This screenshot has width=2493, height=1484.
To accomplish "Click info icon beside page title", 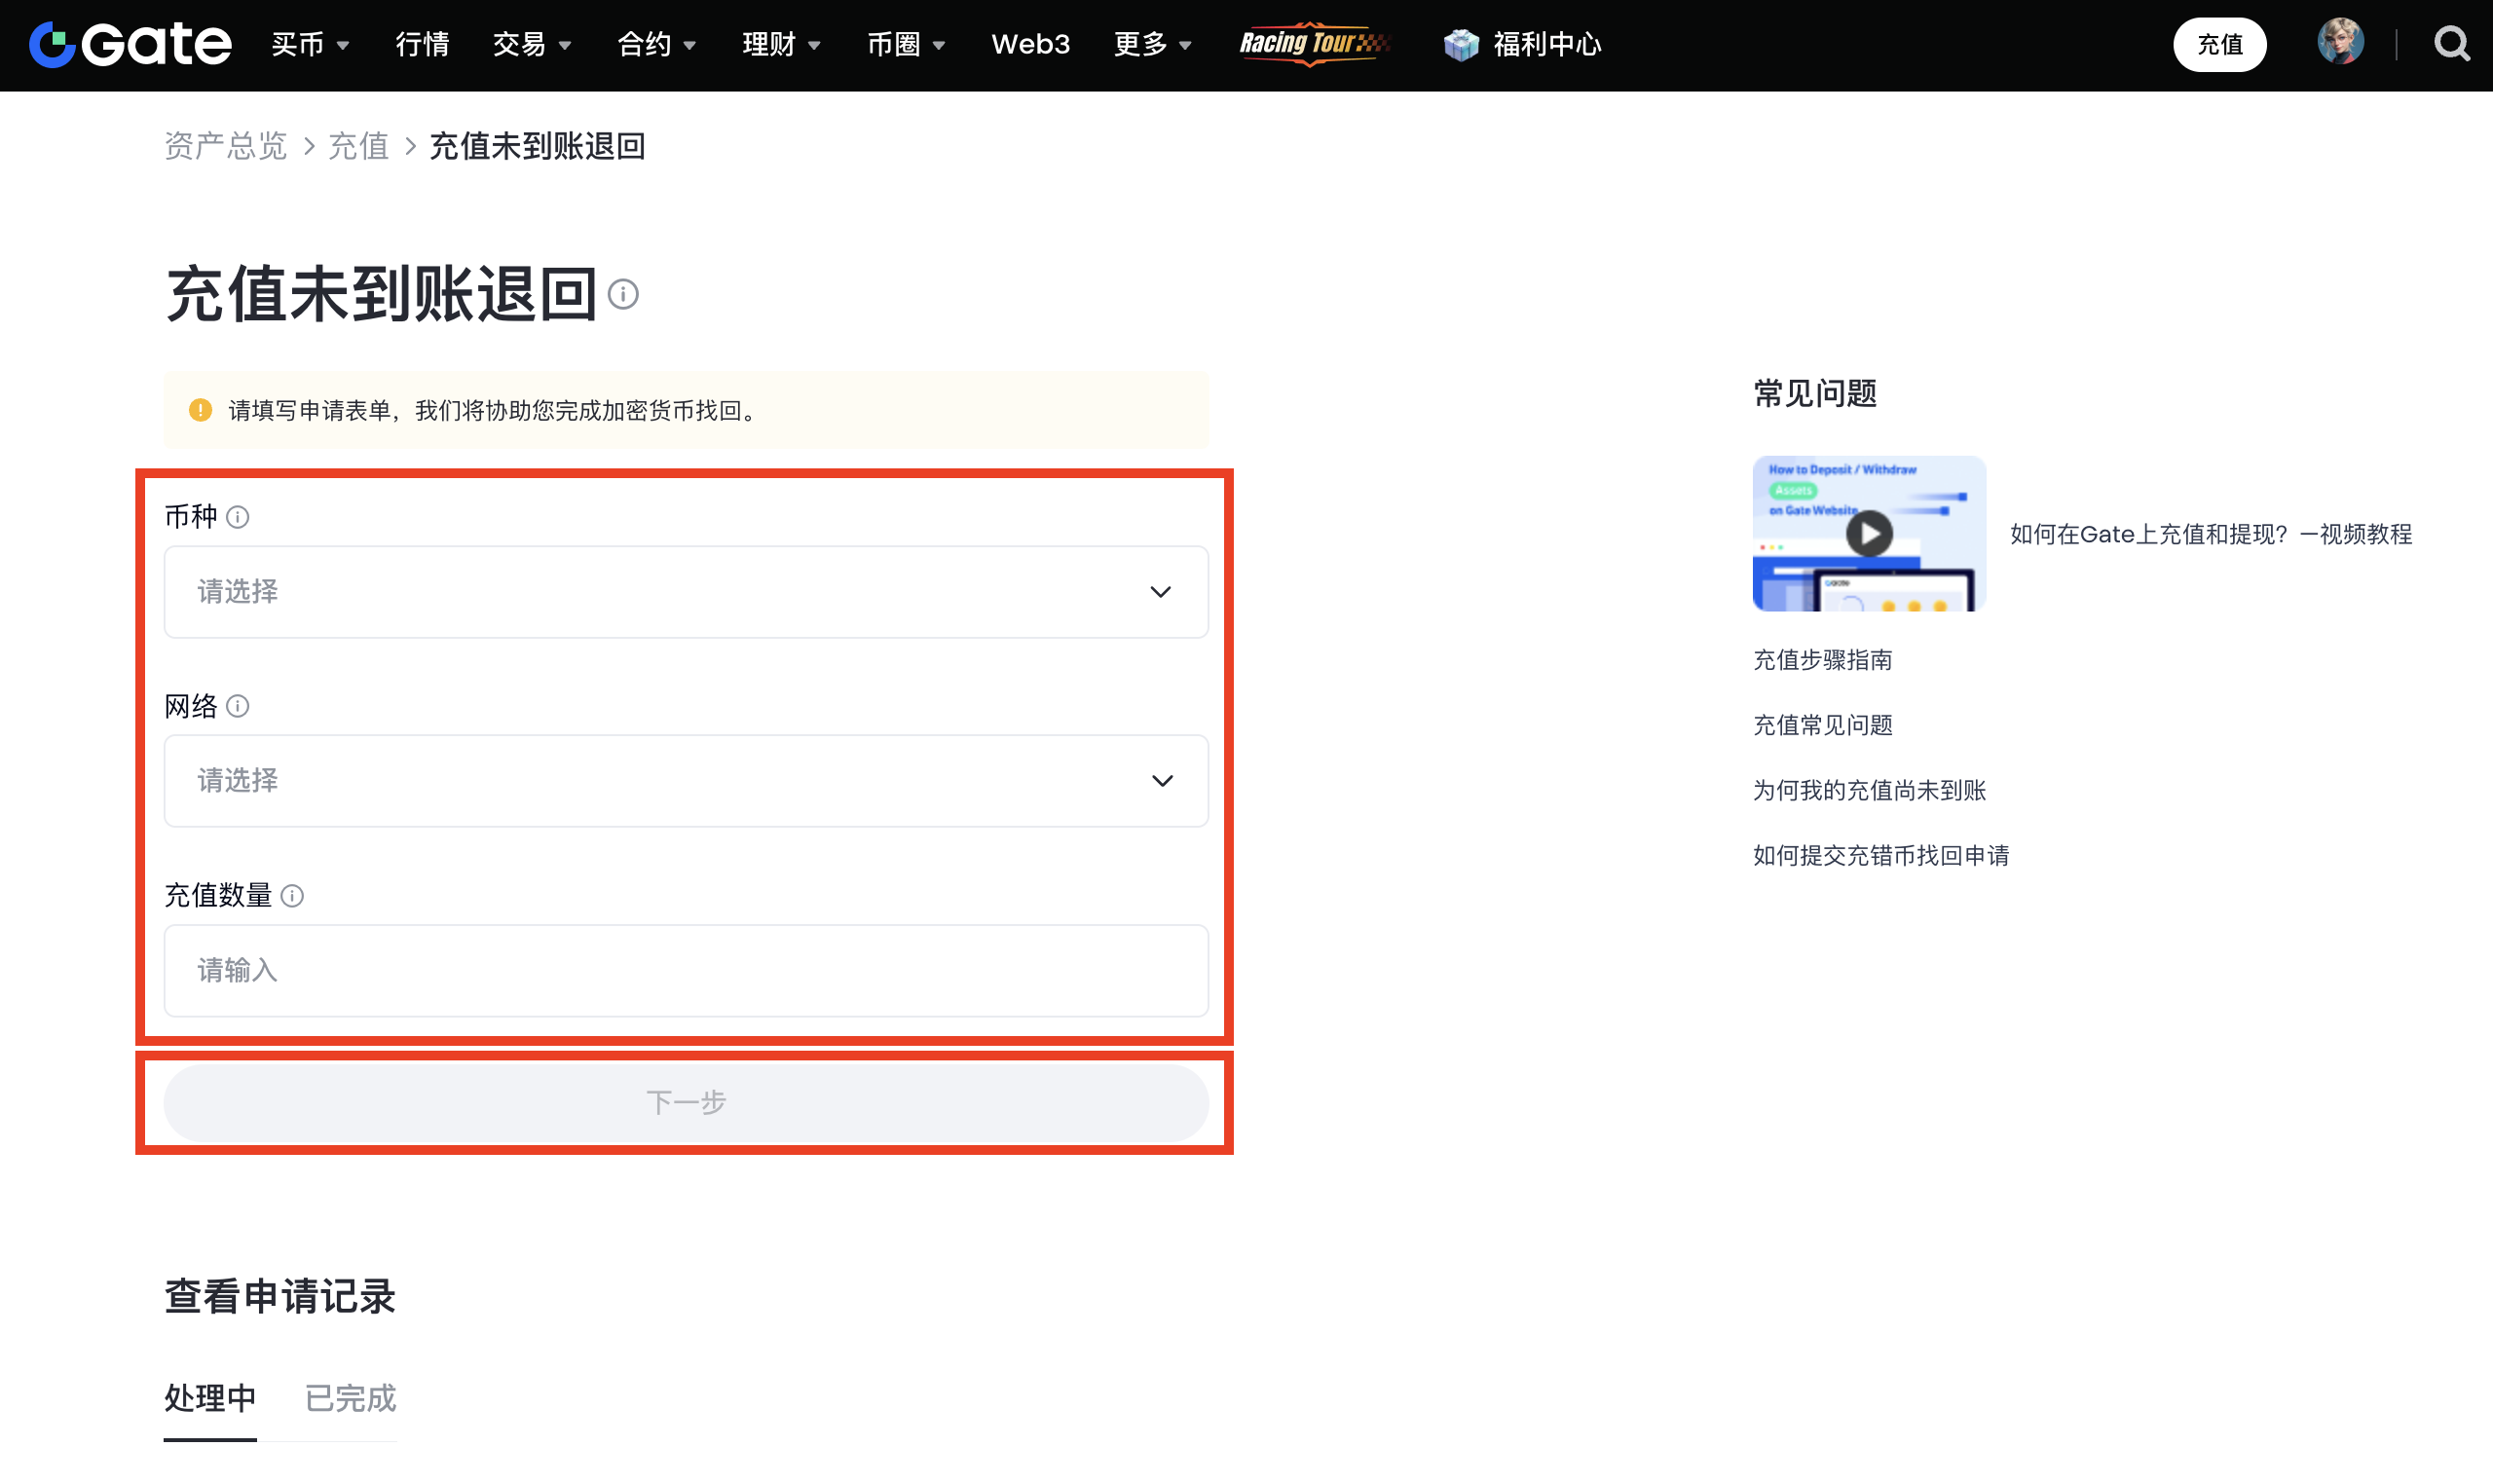I will pos(623,295).
